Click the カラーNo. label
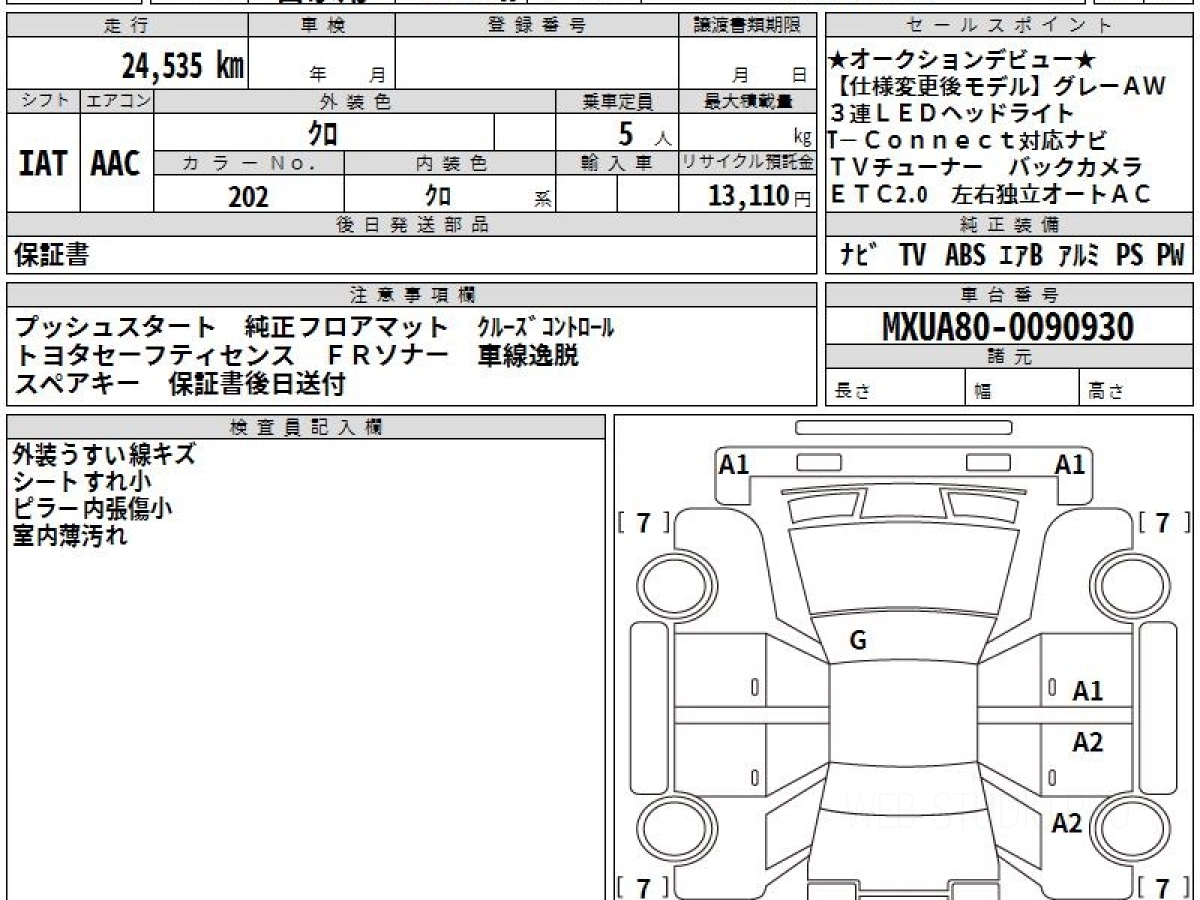 tap(249, 163)
